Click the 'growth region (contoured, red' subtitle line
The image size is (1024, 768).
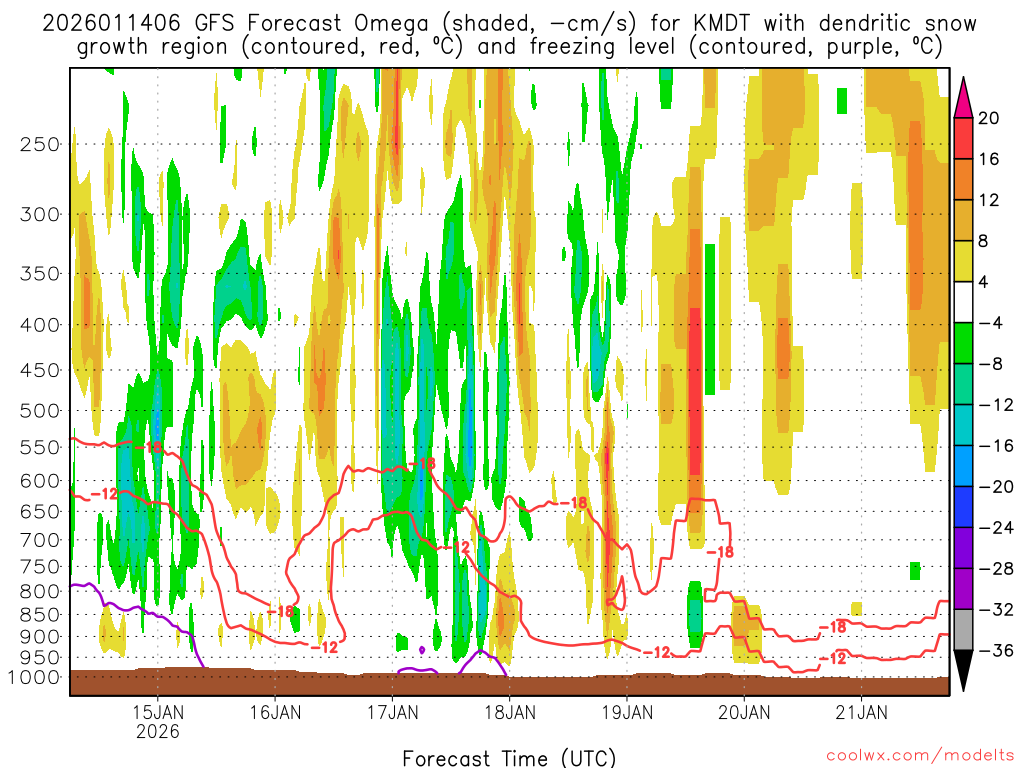point(509,47)
